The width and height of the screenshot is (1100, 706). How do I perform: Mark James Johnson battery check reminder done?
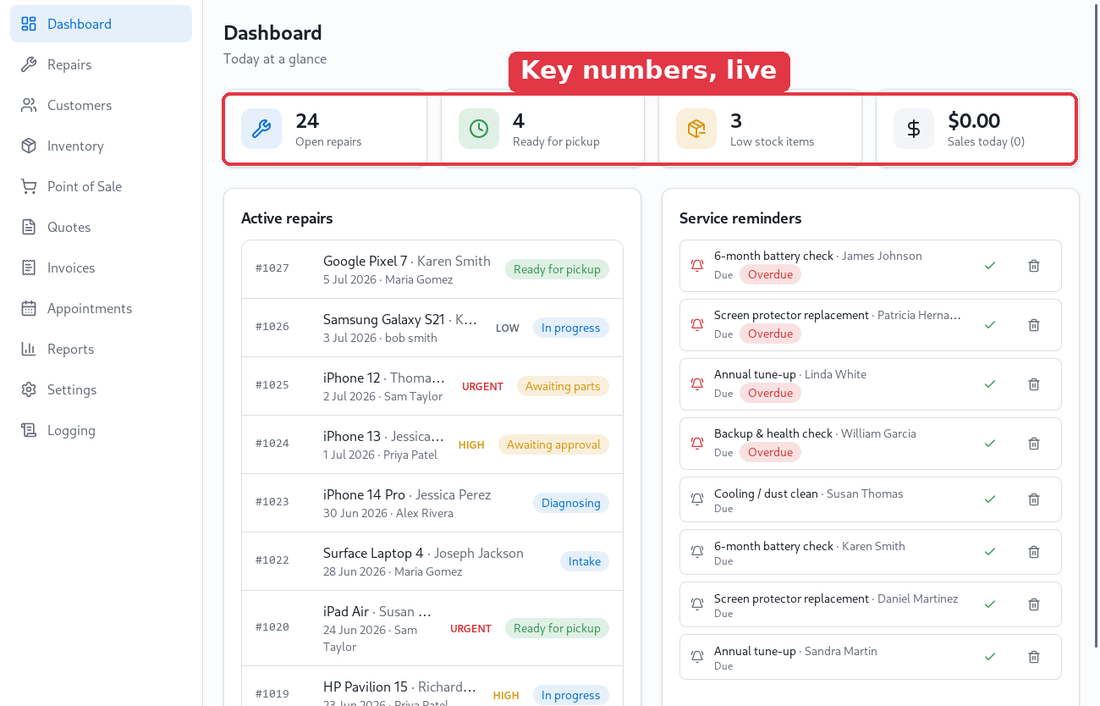[990, 266]
